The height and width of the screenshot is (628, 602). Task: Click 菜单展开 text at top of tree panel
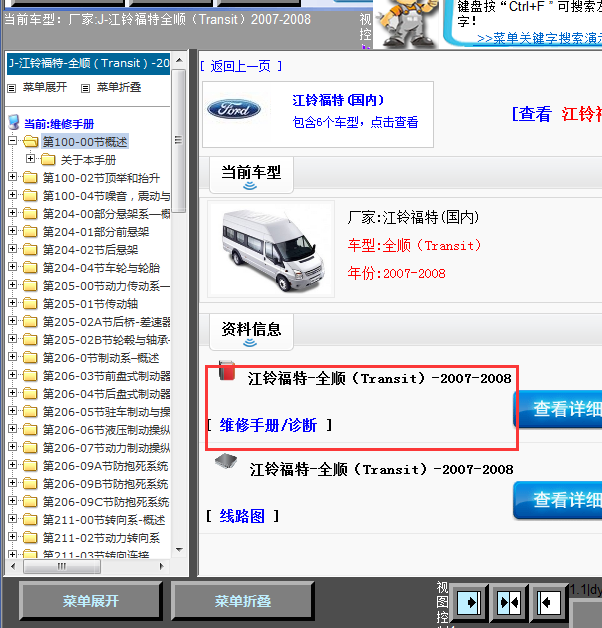[45, 87]
